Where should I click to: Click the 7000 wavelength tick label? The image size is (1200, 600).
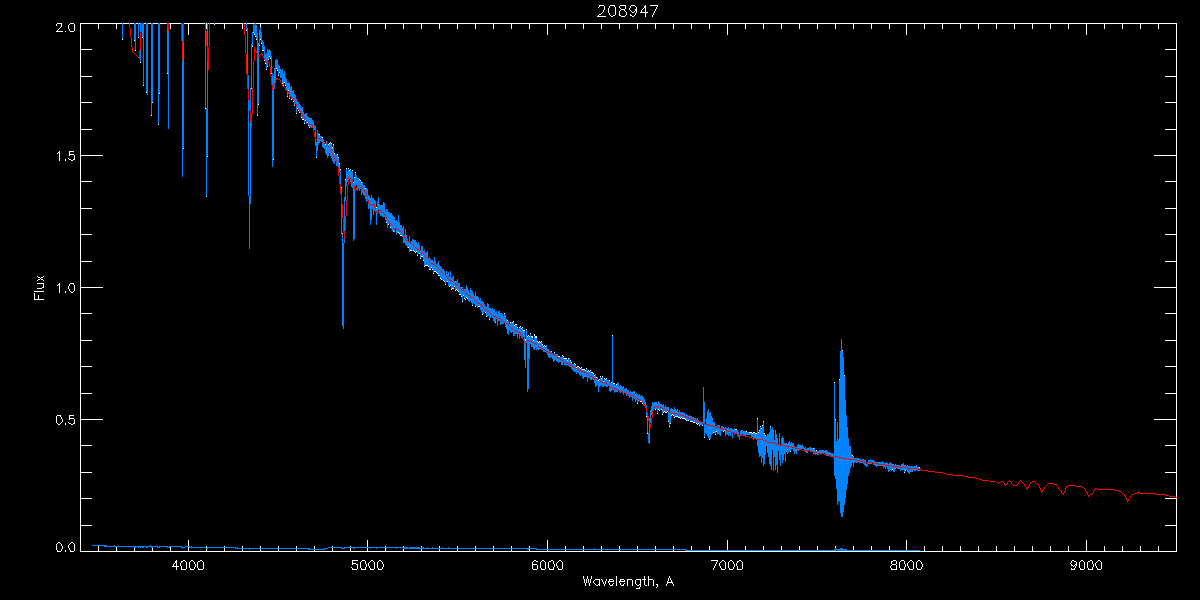pos(727,566)
